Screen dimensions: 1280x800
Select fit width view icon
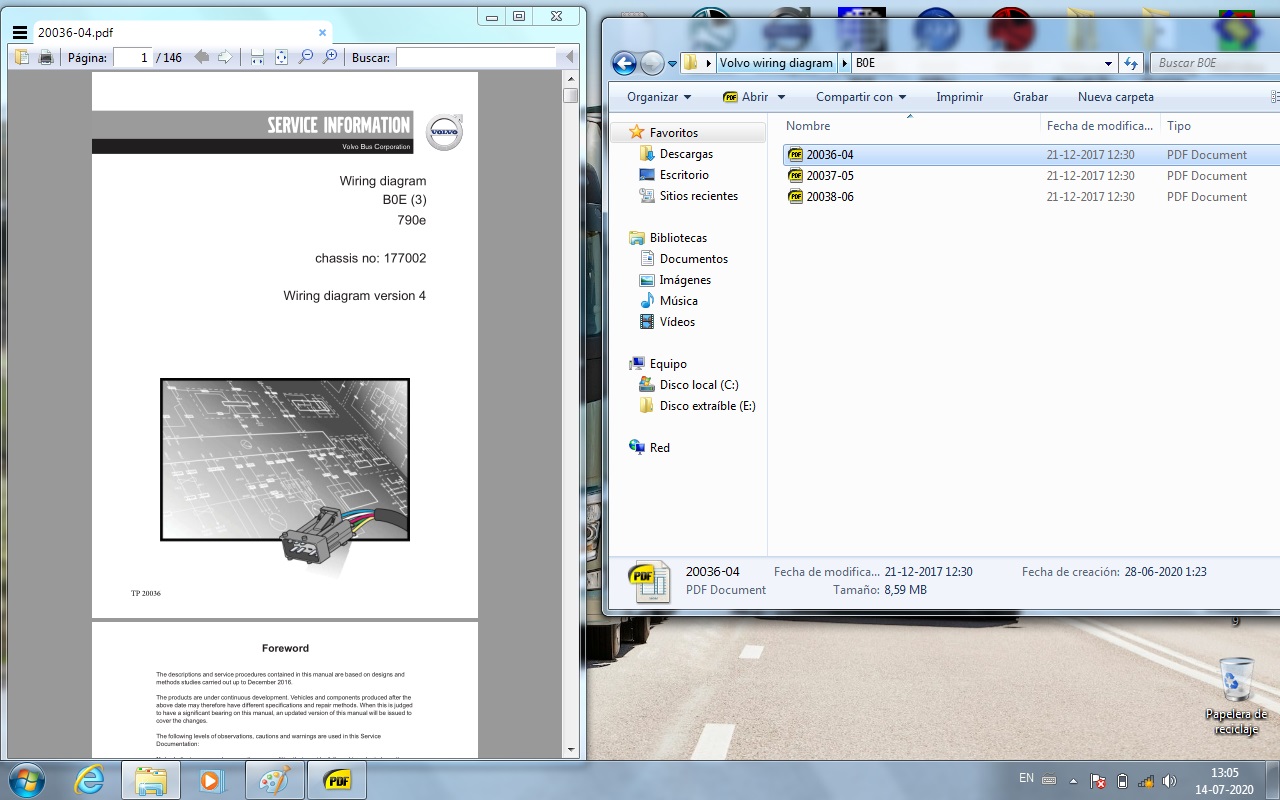(257, 58)
